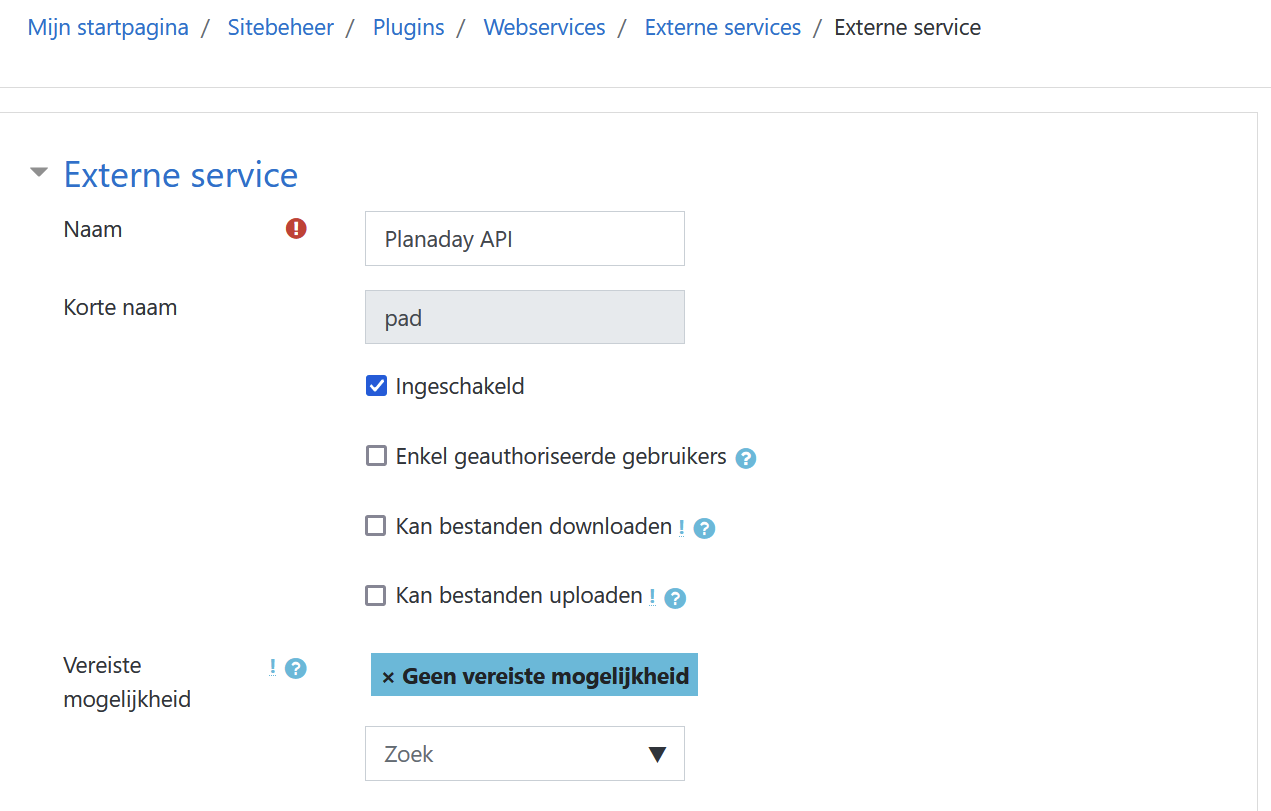Go to Sitebeheer breadcrumb

(281, 27)
